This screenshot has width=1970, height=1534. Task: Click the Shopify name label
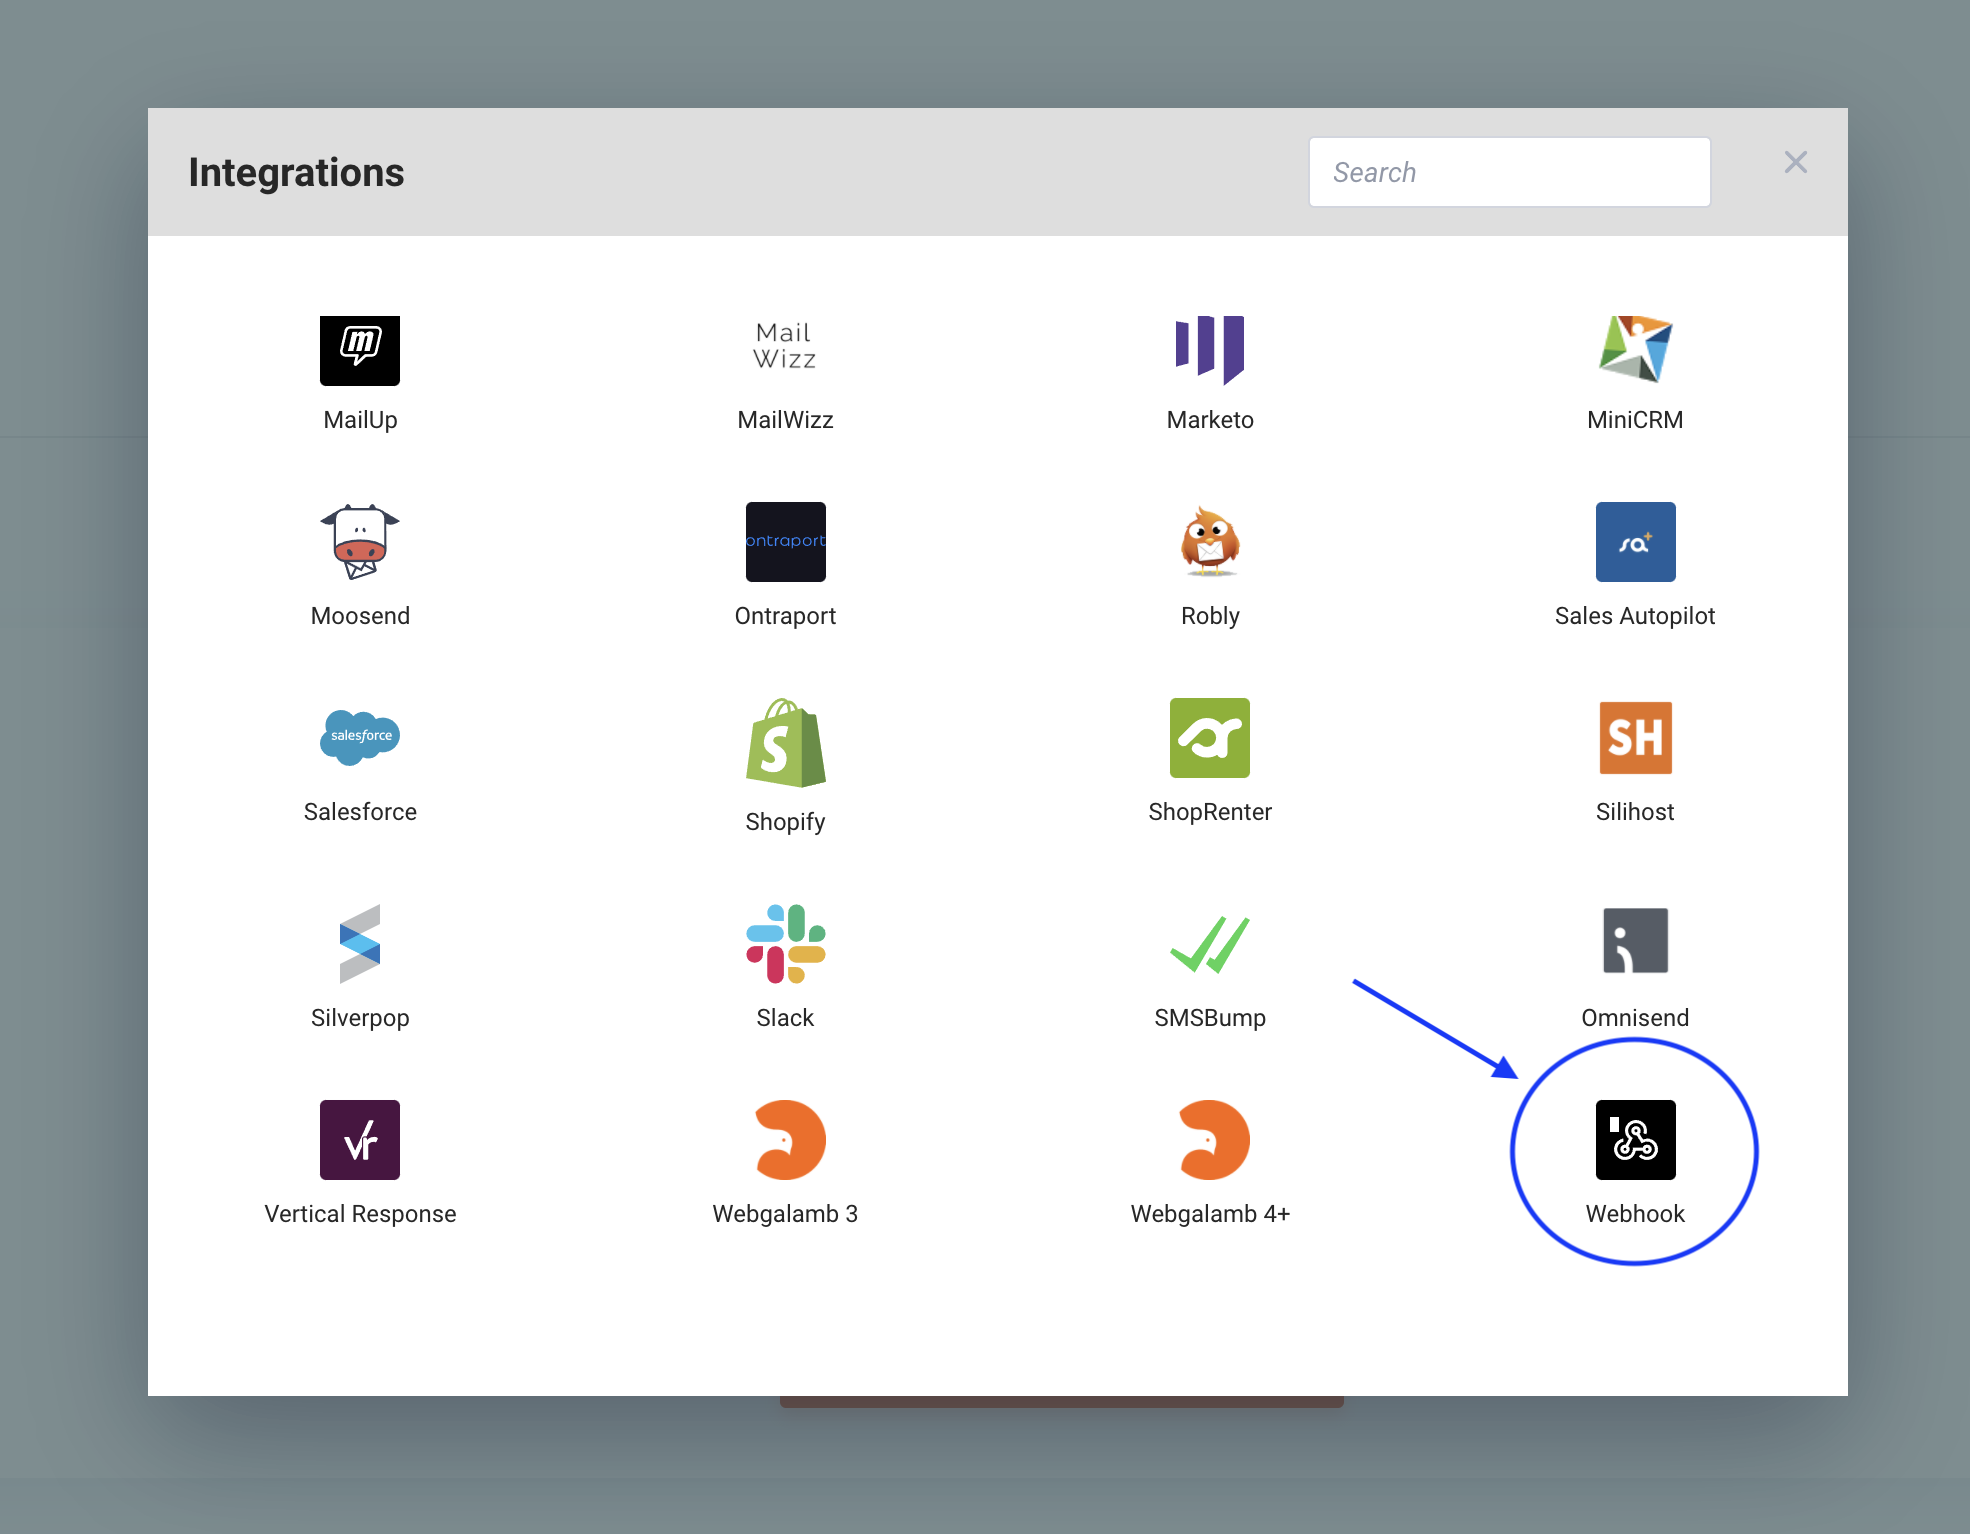point(785,822)
